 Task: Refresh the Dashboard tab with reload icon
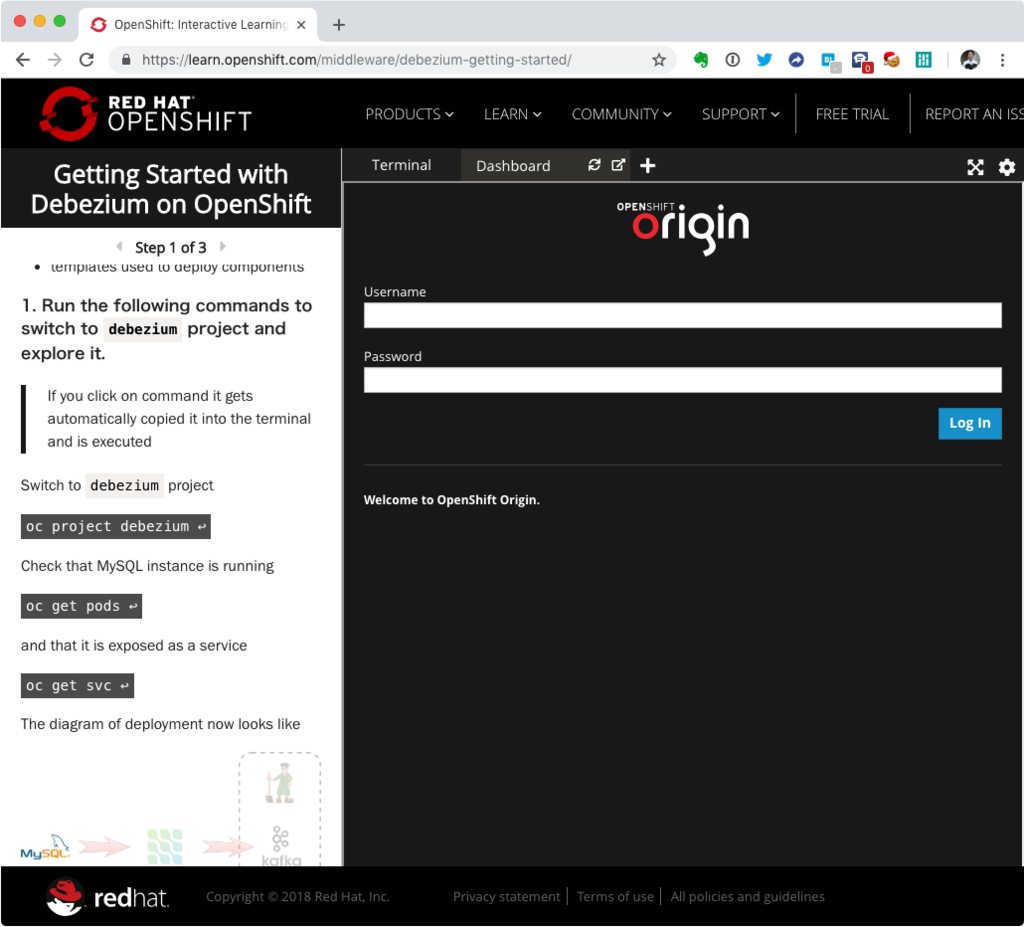pyautogui.click(x=594, y=165)
